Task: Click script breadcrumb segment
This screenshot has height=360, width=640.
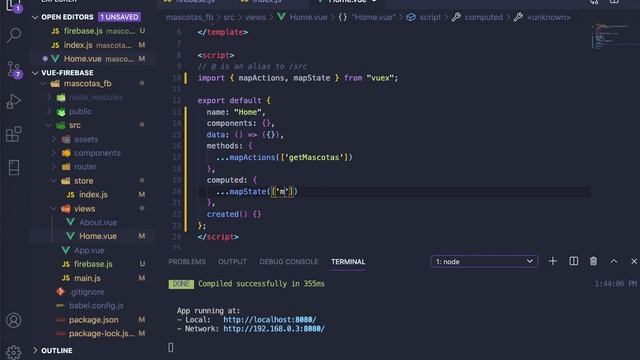Action: [430, 17]
